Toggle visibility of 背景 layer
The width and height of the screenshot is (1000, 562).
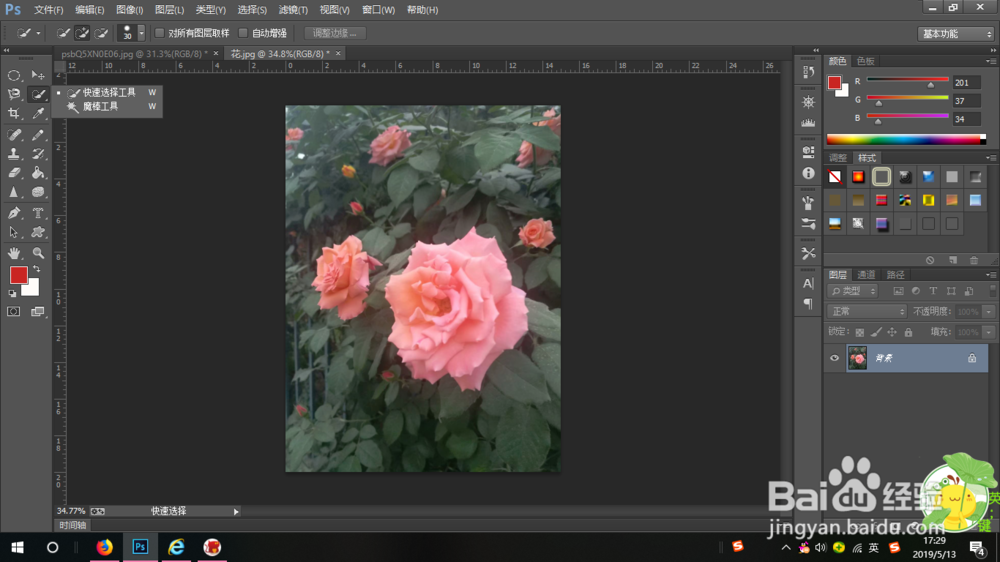tap(834, 359)
